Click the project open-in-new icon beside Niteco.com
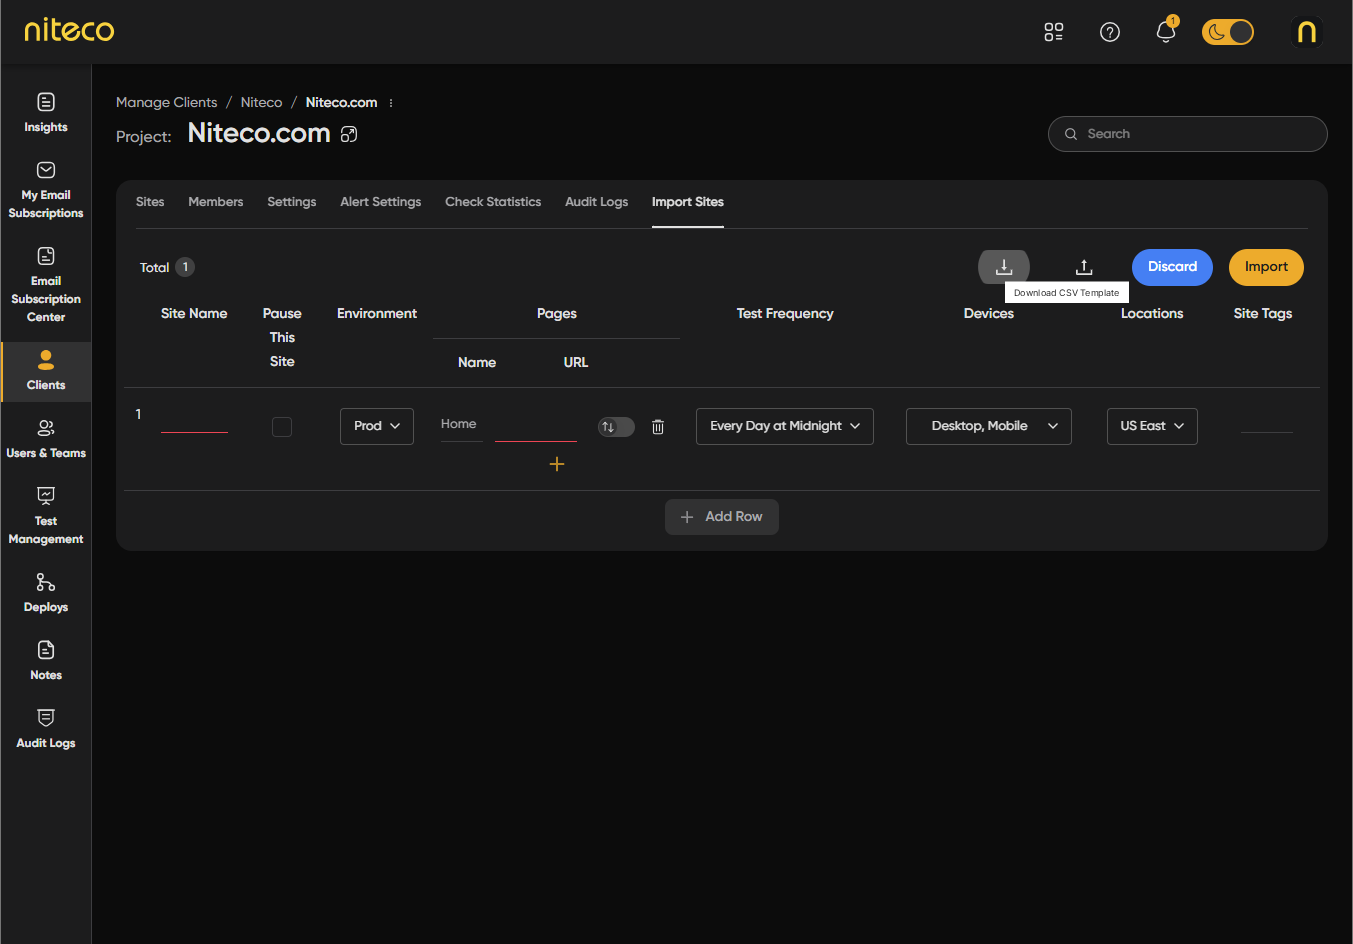 [349, 134]
